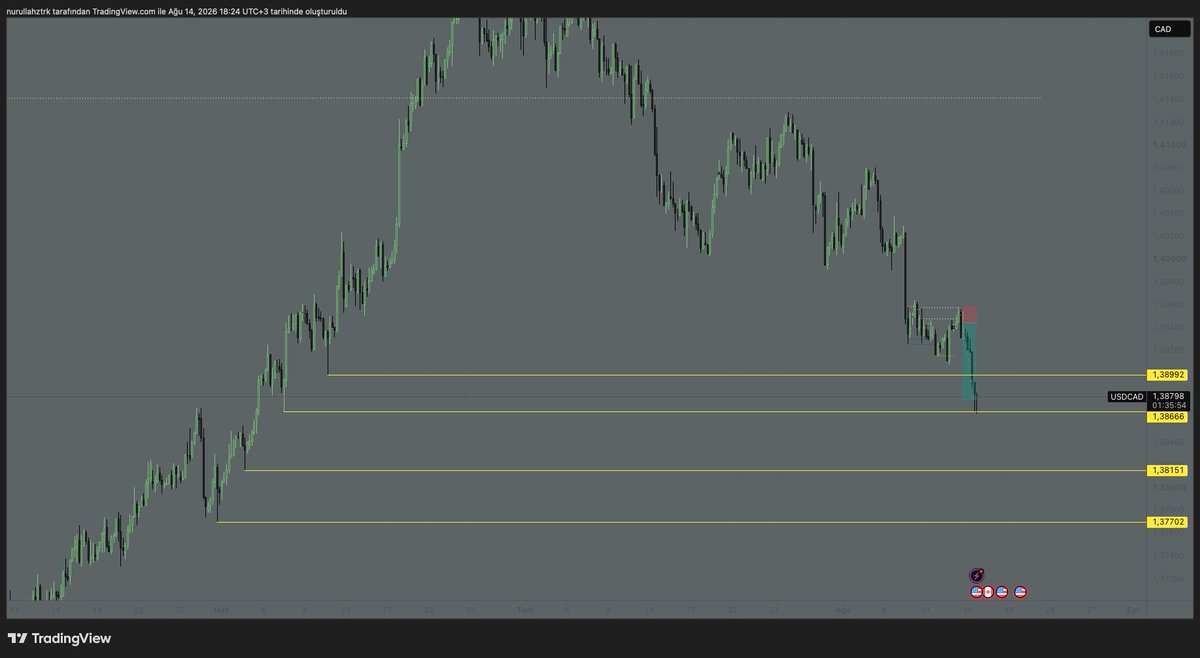Click the 'Tem' month label on time axis
Image resolution: width=1200 pixels, height=658 pixels.
coord(525,609)
